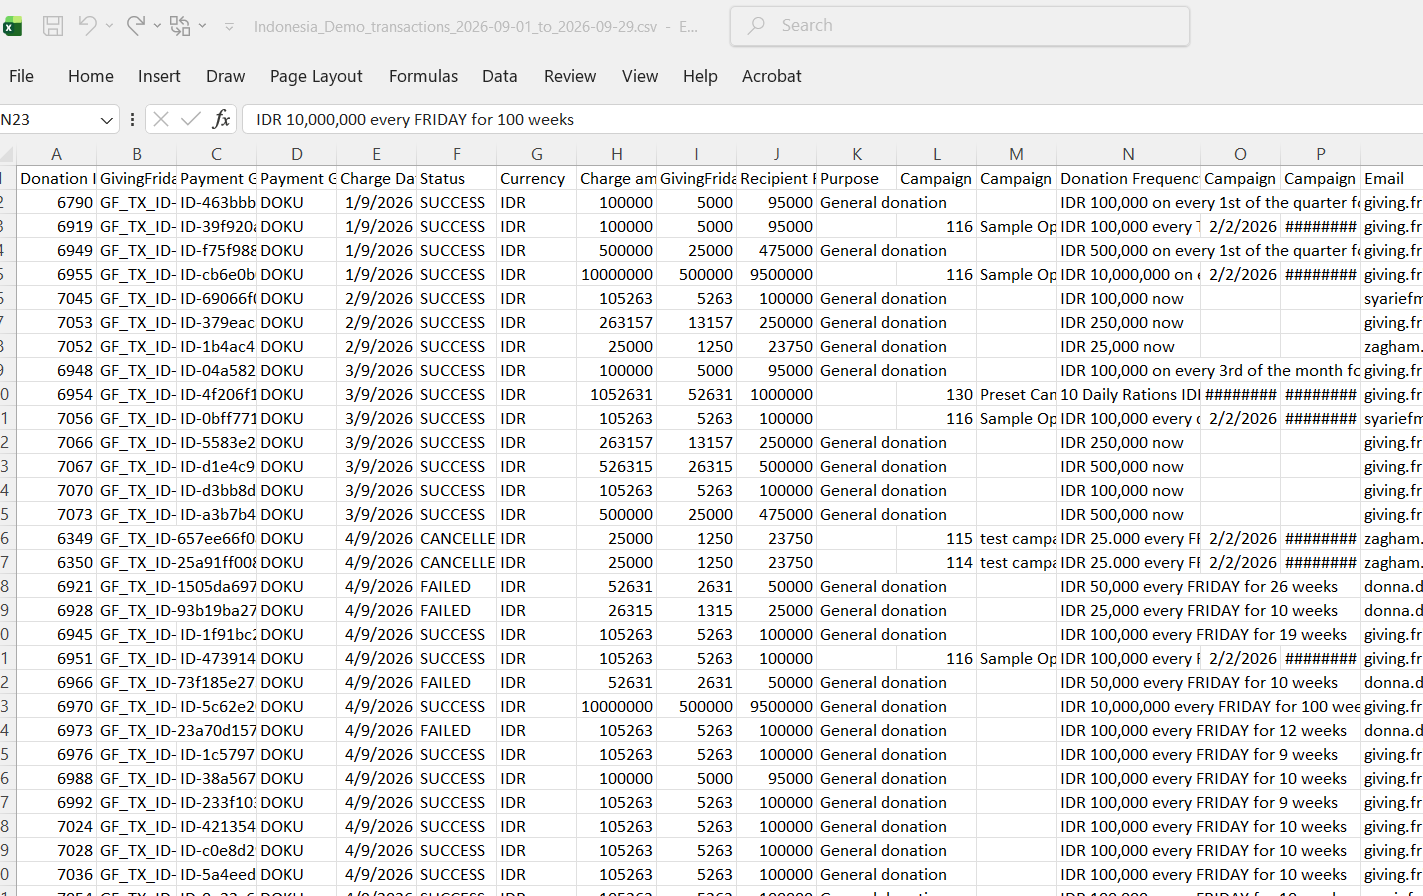The image size is (1423, 896).
Task: Click the Save icon in title bar
Action: (53, 26)
